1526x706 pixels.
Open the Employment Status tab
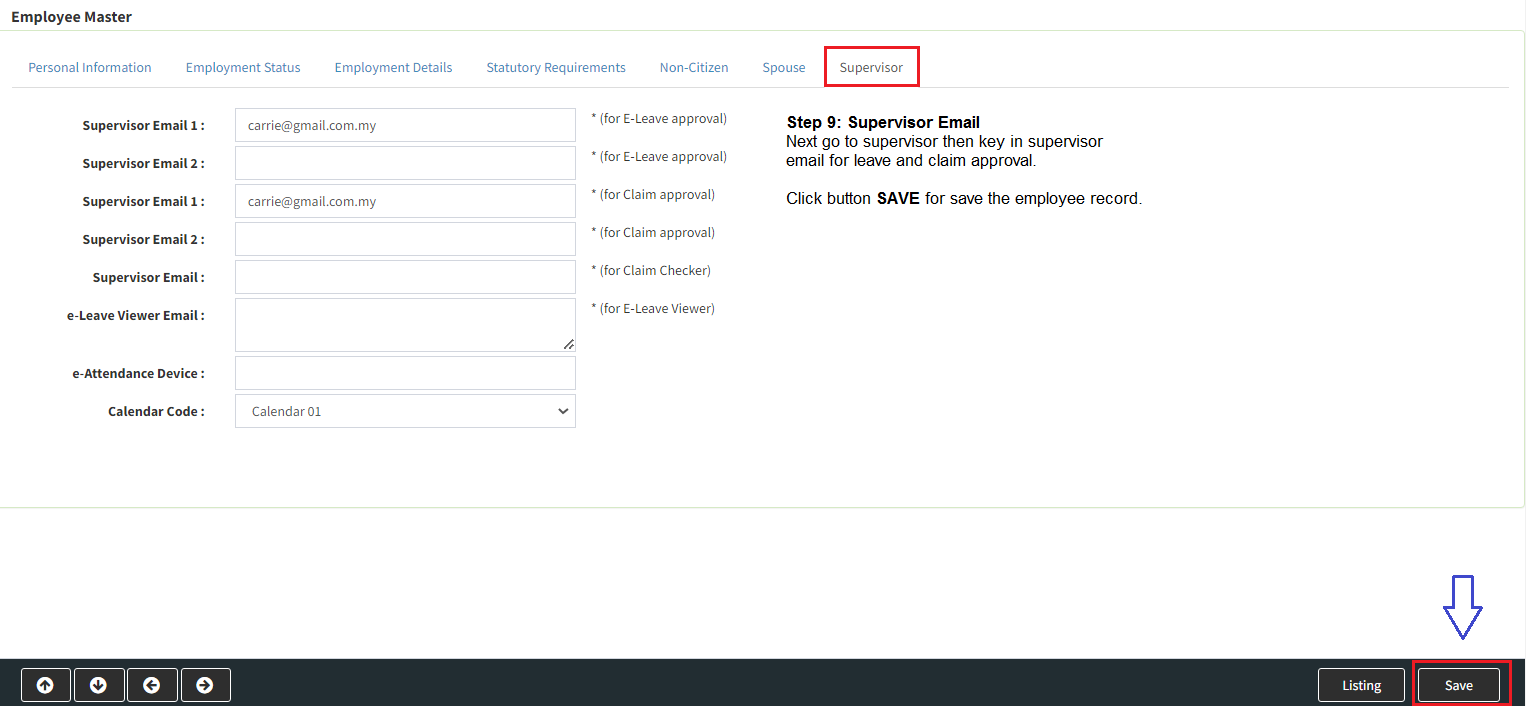tap(243, 67)
